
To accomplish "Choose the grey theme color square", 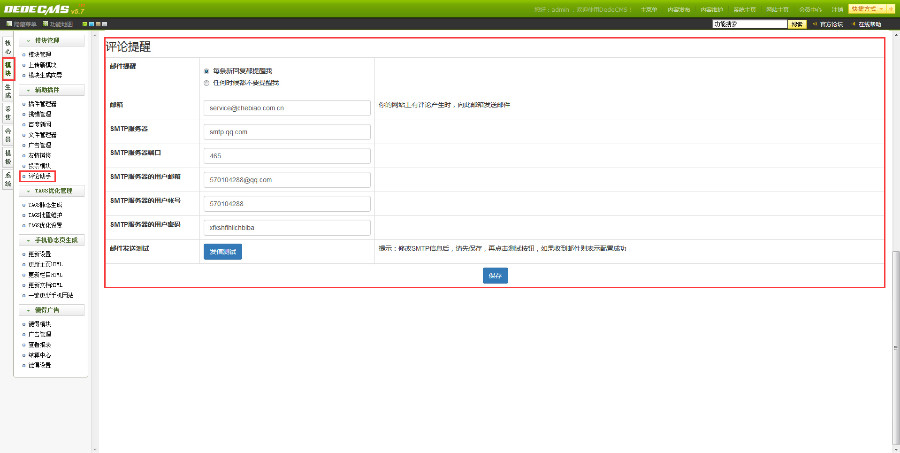I will 105,24.
